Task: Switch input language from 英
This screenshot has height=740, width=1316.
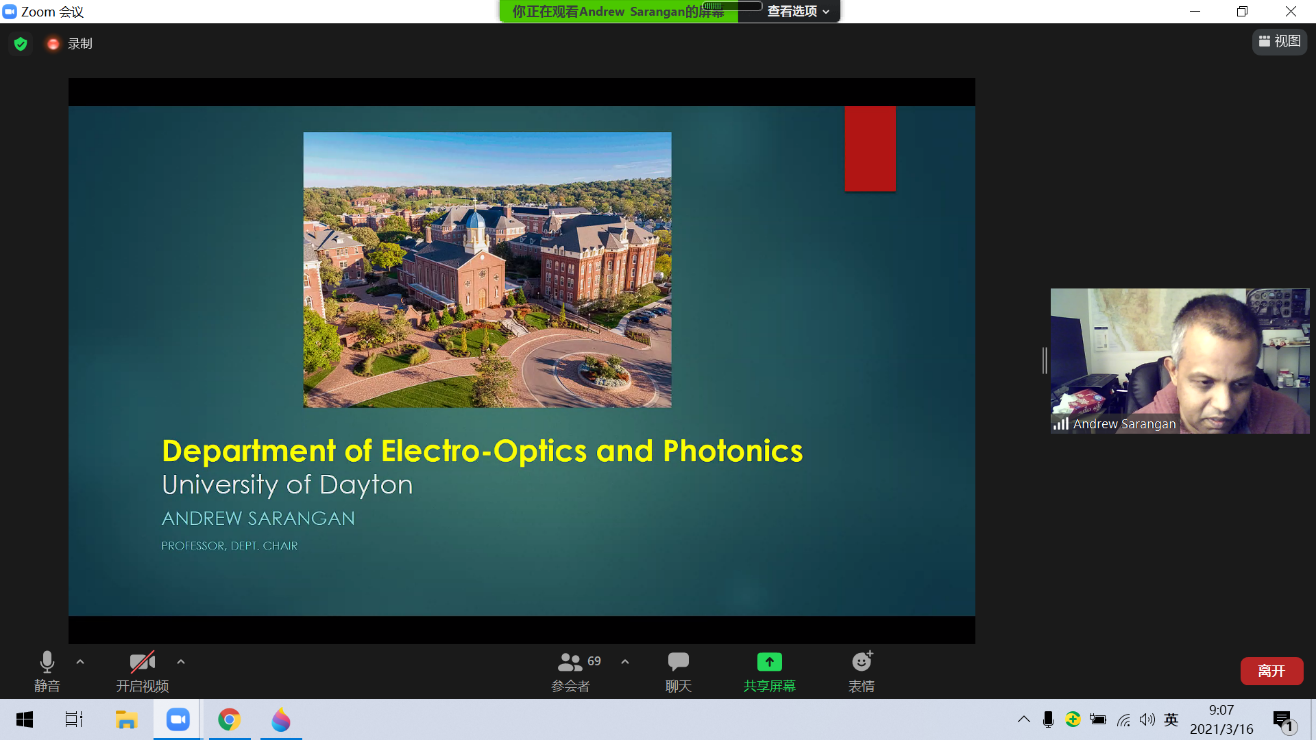Action: [1171, 719]
